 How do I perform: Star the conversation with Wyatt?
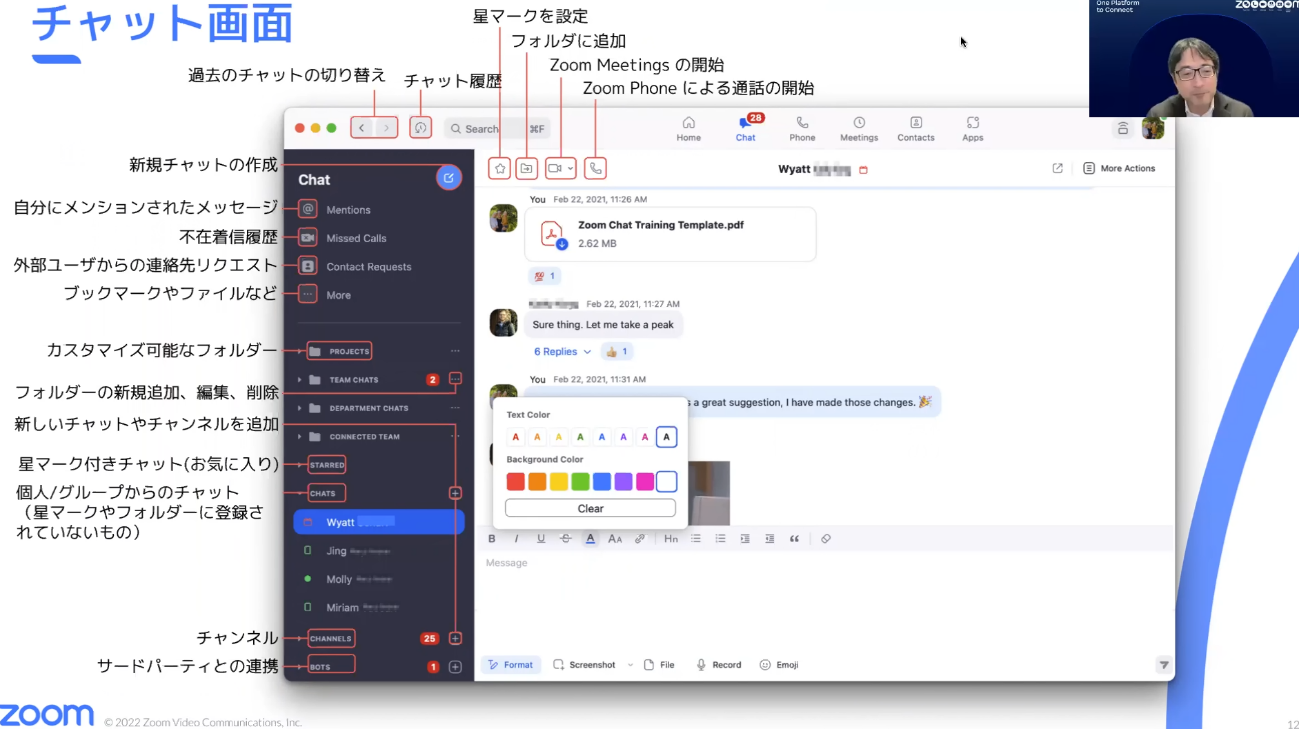pos(500,169)
